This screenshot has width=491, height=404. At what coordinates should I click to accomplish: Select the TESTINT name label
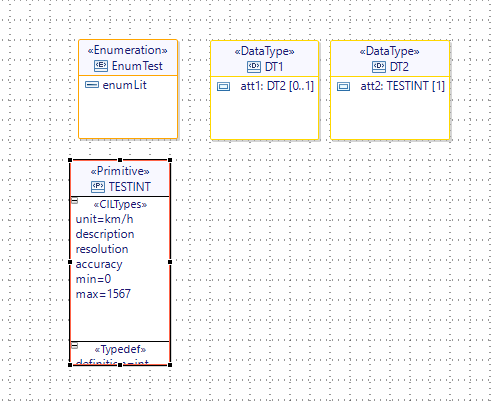pyautogui.click(x=130, y=187)
